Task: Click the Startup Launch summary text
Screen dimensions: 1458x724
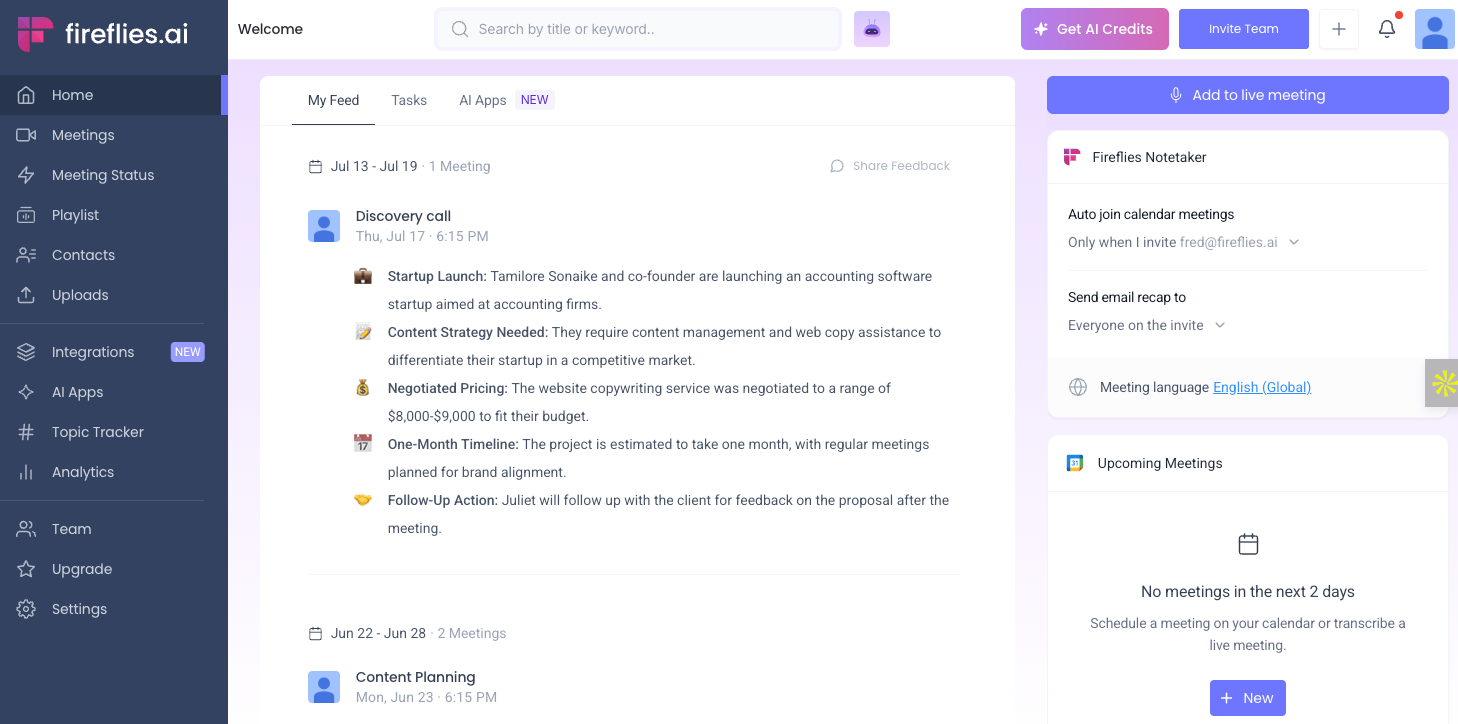Action: pos(660,290)
